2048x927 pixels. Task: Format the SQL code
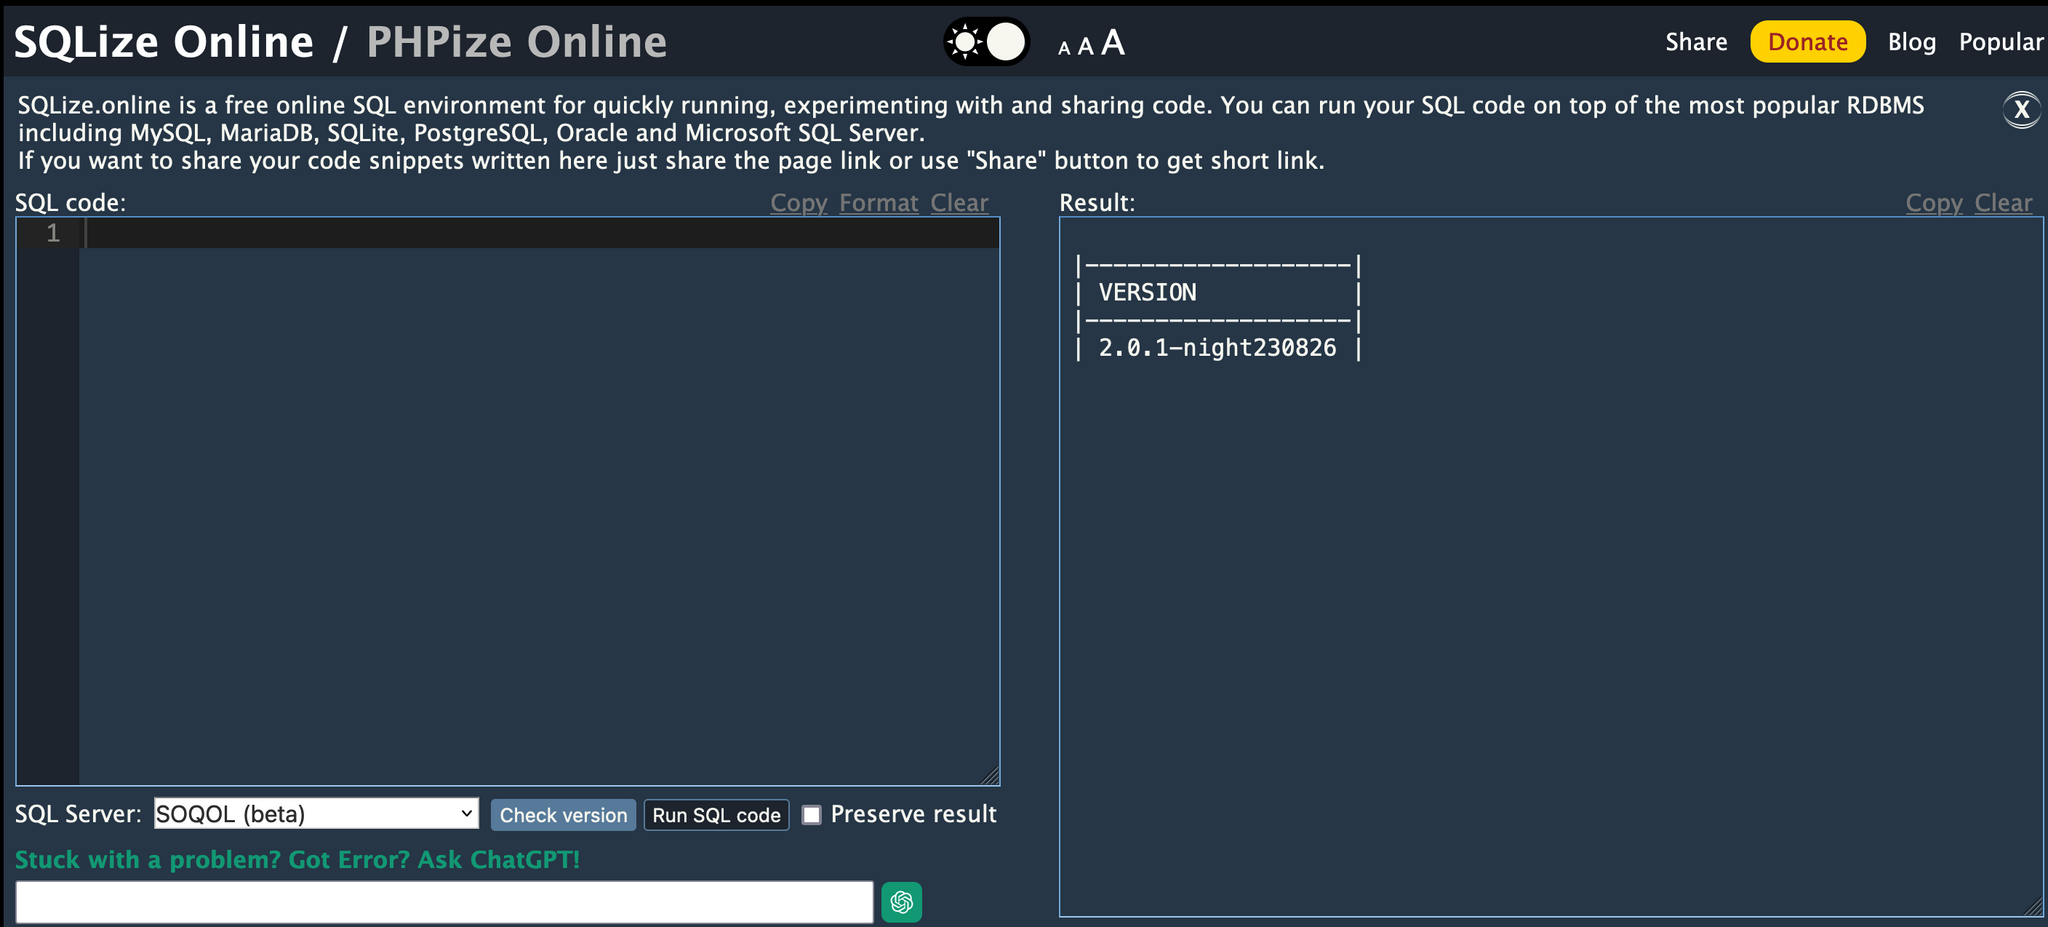click(x=878, y=203)
